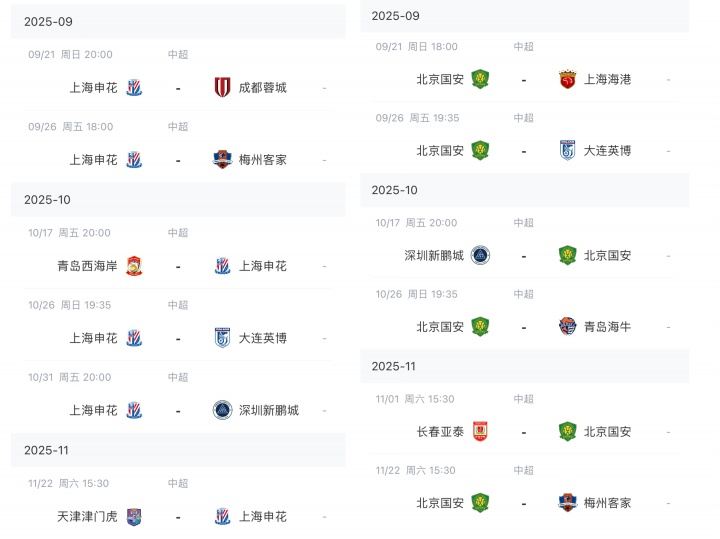The height and width of the screenshot is (539, 720).
Task: Select the 2025-11 header in right schedule
Action: 525,366
